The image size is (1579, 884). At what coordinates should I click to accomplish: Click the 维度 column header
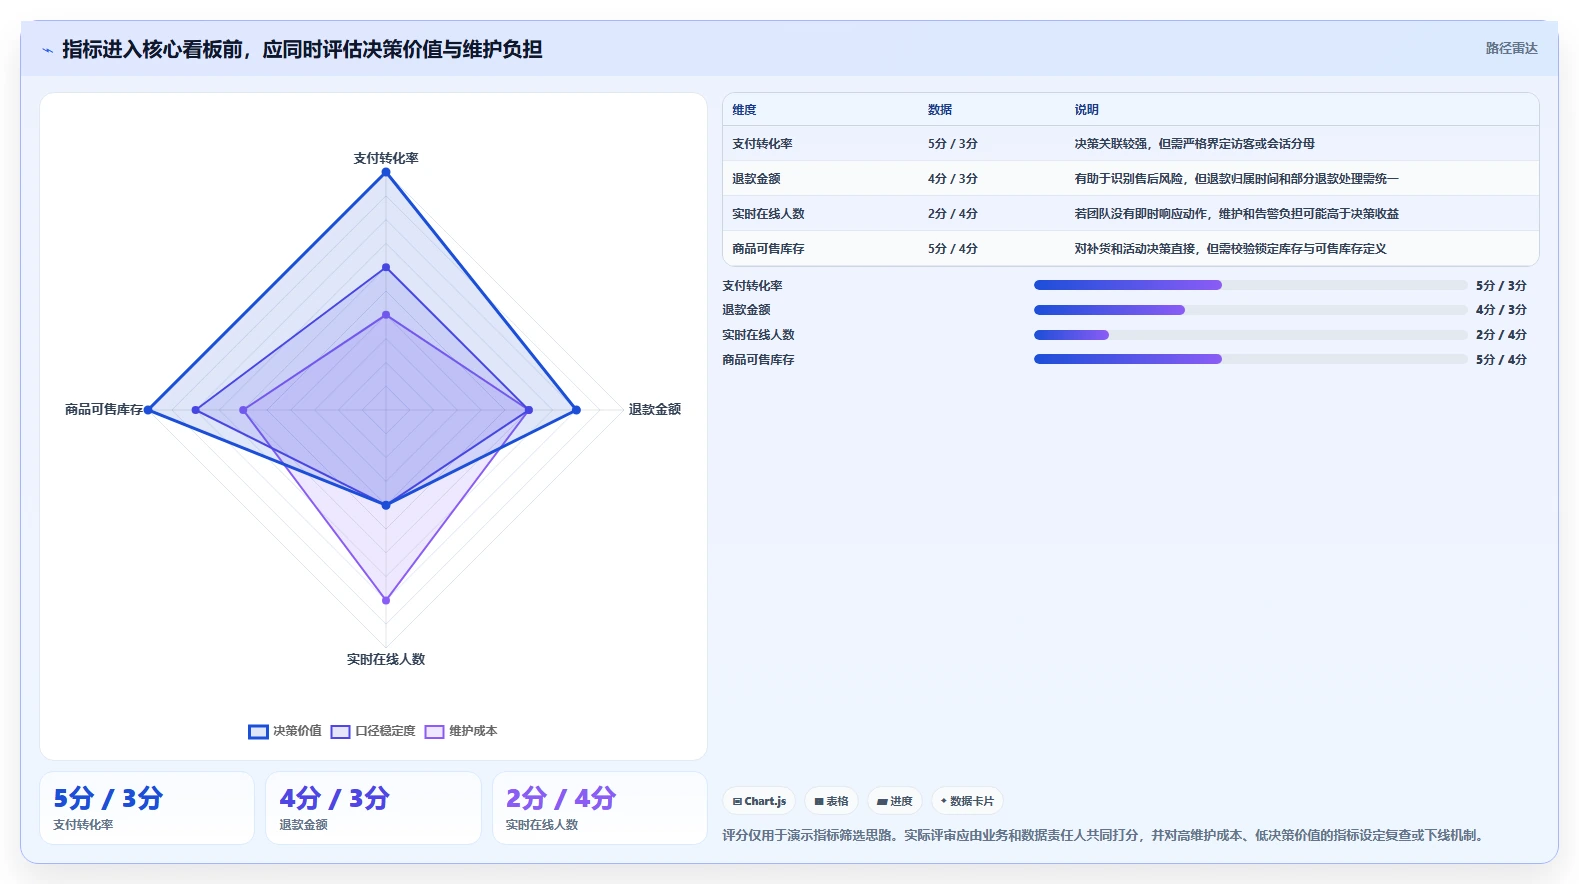pyautogui.click(x=744, y=110)
